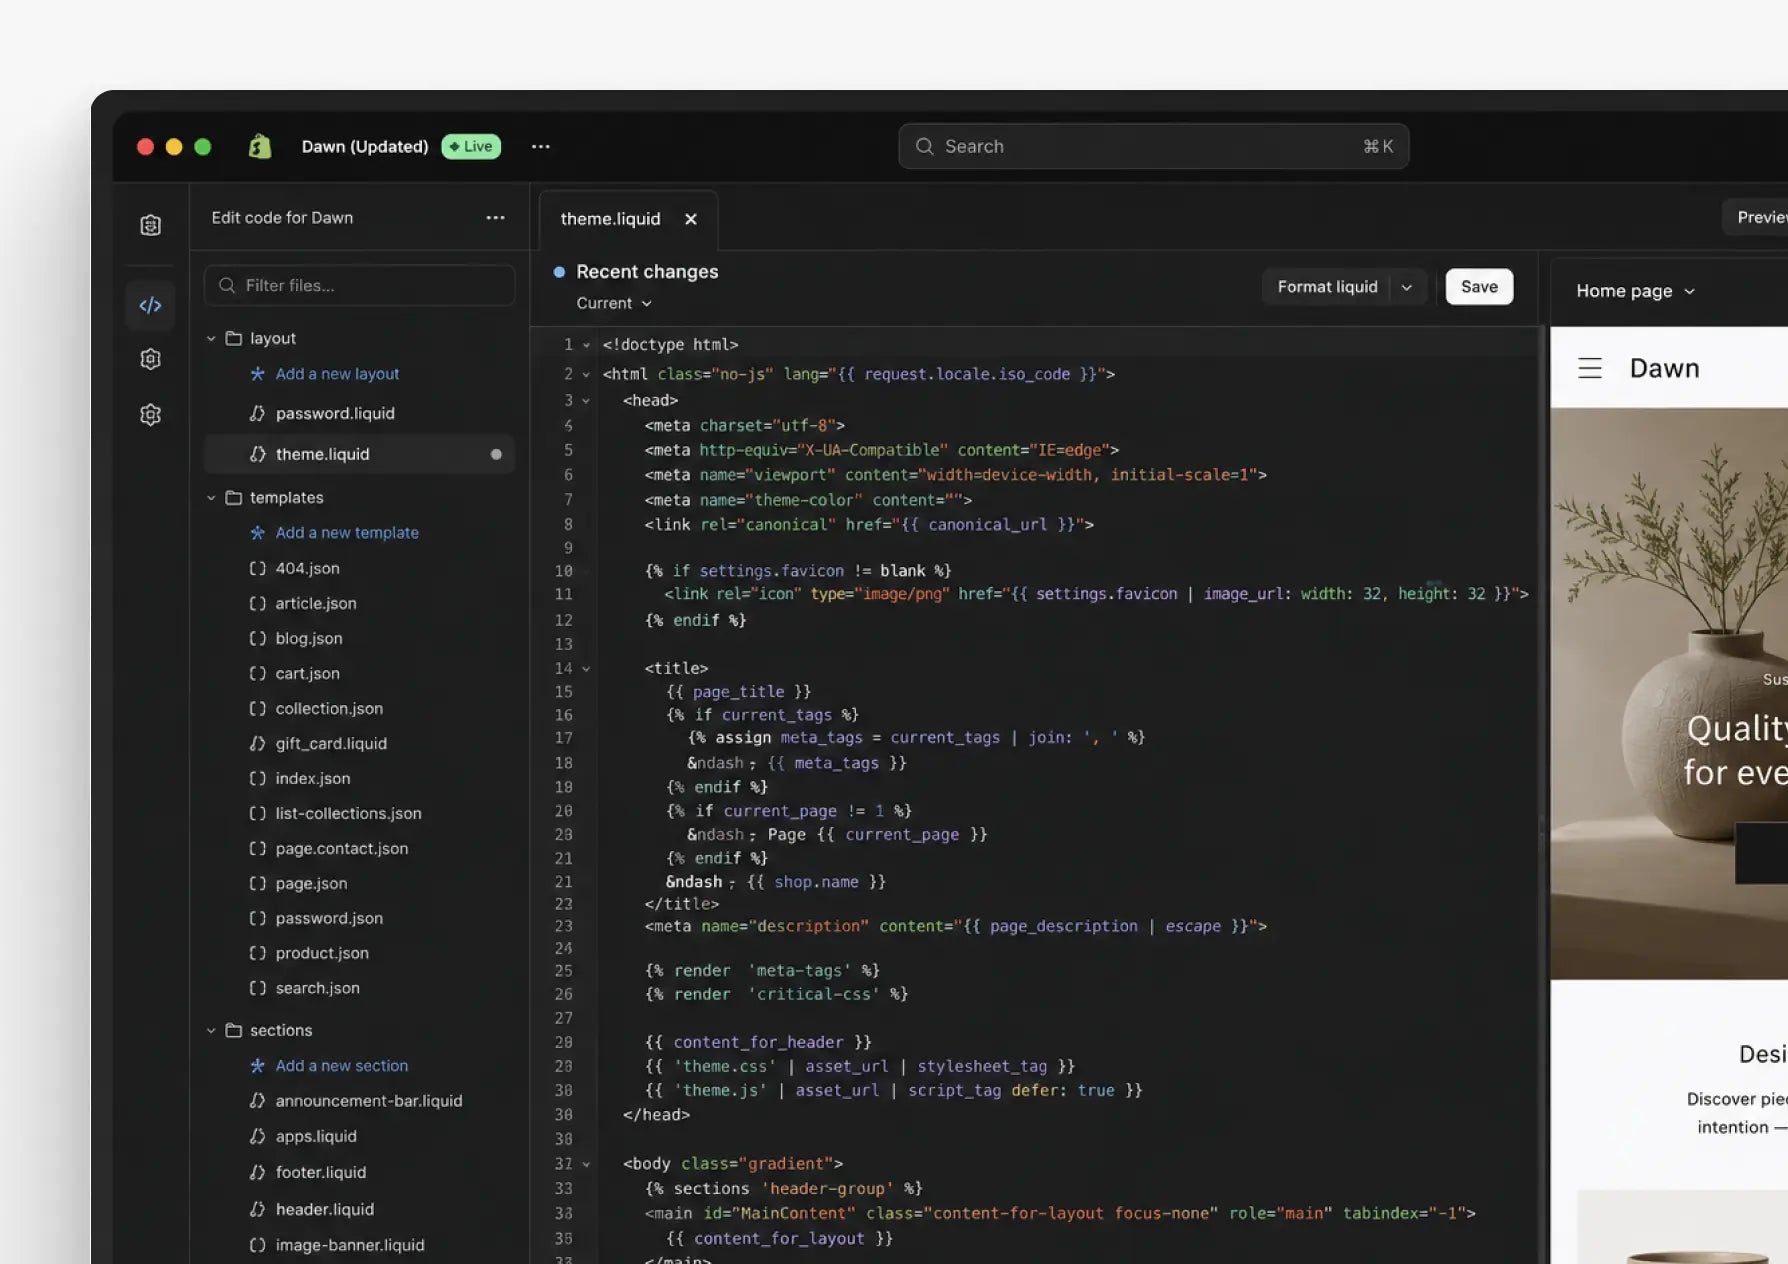
Task: Close the theme.liquid tab
Action: [691, 219]
